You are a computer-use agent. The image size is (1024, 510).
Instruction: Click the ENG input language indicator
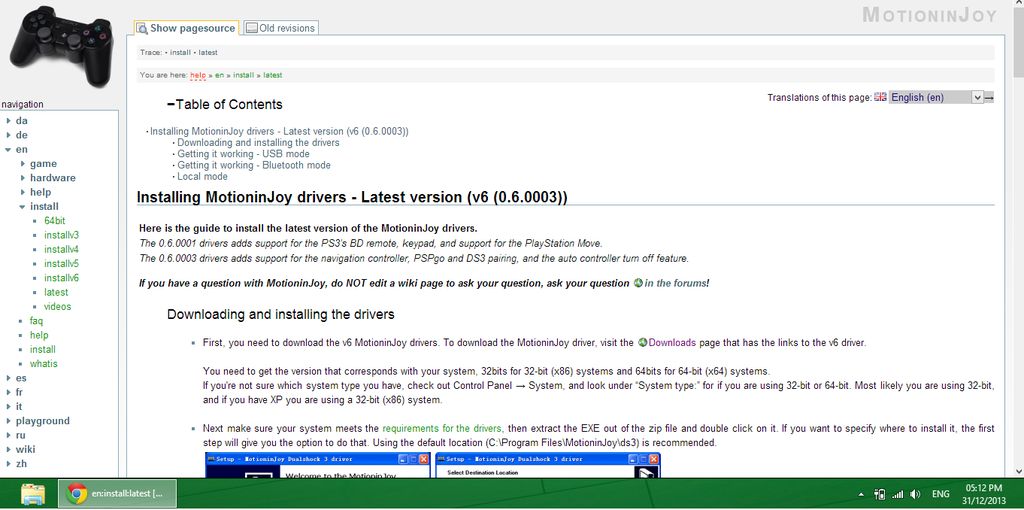[940, 494]
